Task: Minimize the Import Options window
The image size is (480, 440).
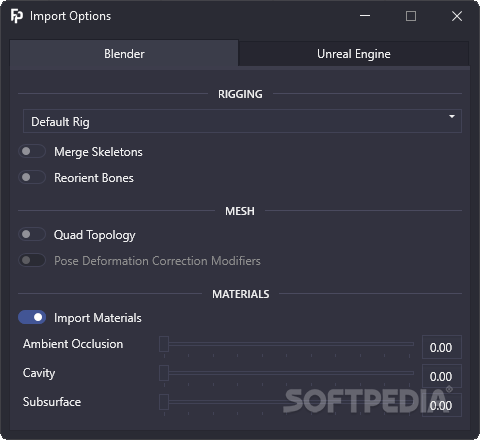Action: [365, 16]
